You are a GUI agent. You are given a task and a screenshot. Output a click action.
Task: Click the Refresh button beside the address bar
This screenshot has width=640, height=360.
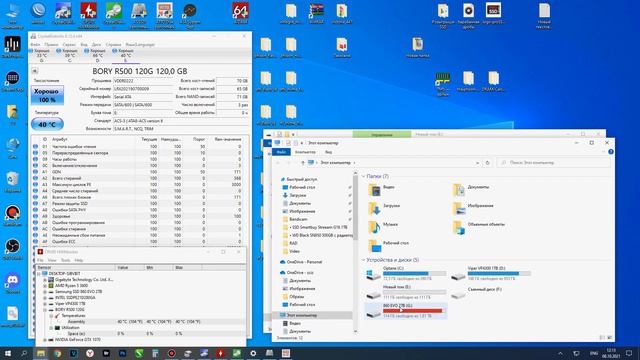(487, 162)
